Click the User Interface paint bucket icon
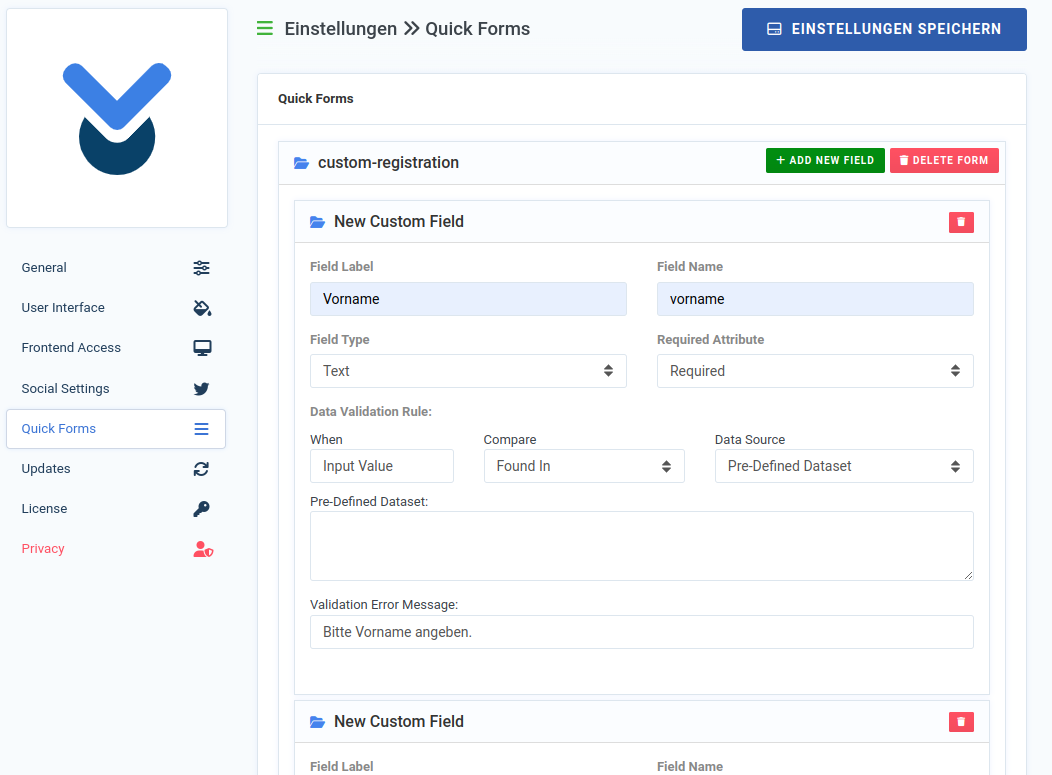1052x775 pixels. [x=202, y=308]
